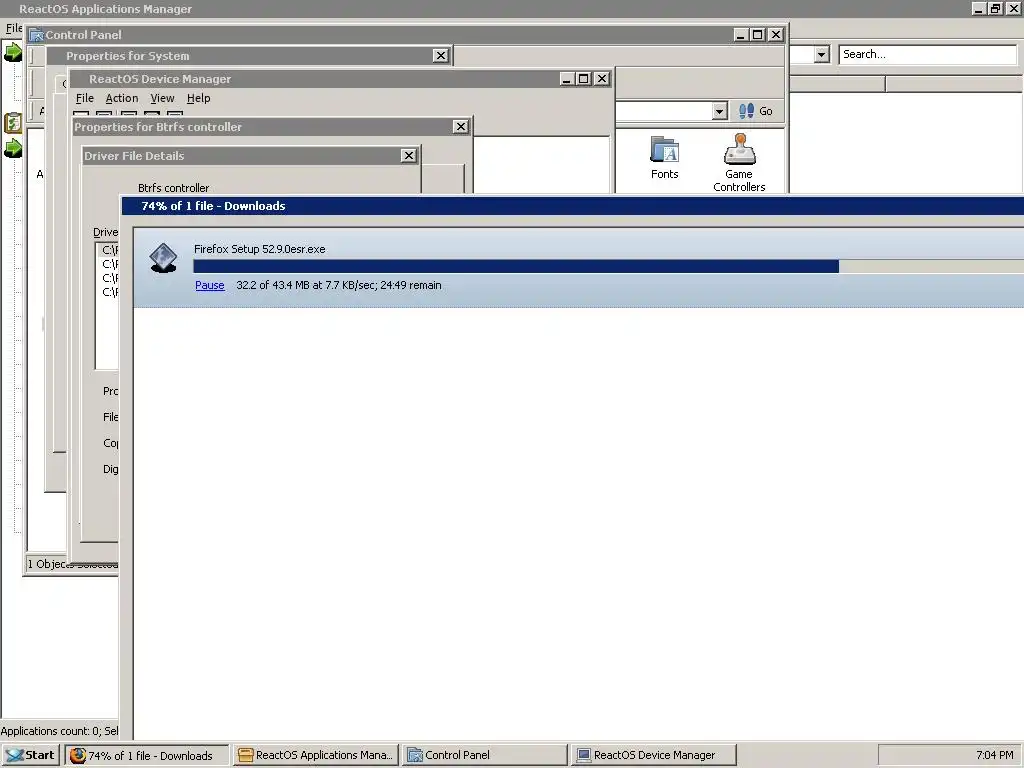
Task: Minimize the ReactOS Device Manager window
Action: 566,79
